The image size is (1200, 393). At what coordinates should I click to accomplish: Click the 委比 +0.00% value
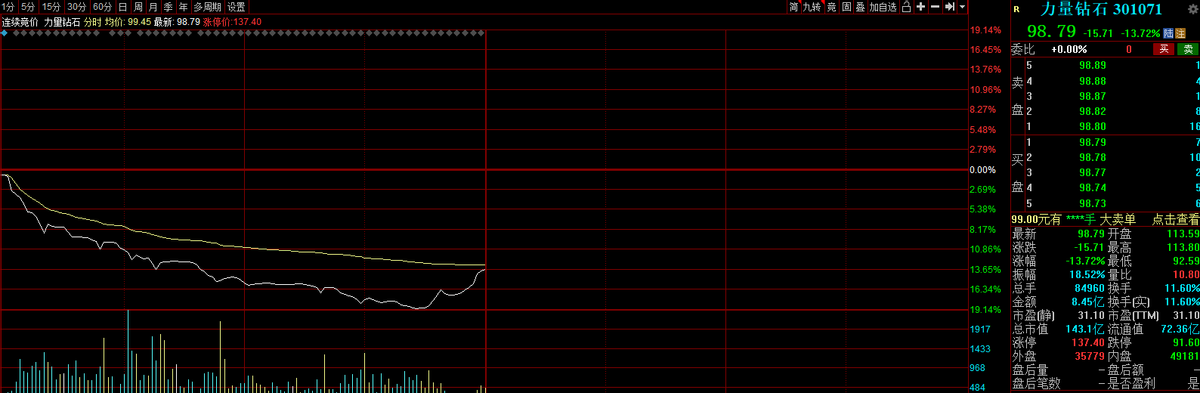coord(1069,49)
